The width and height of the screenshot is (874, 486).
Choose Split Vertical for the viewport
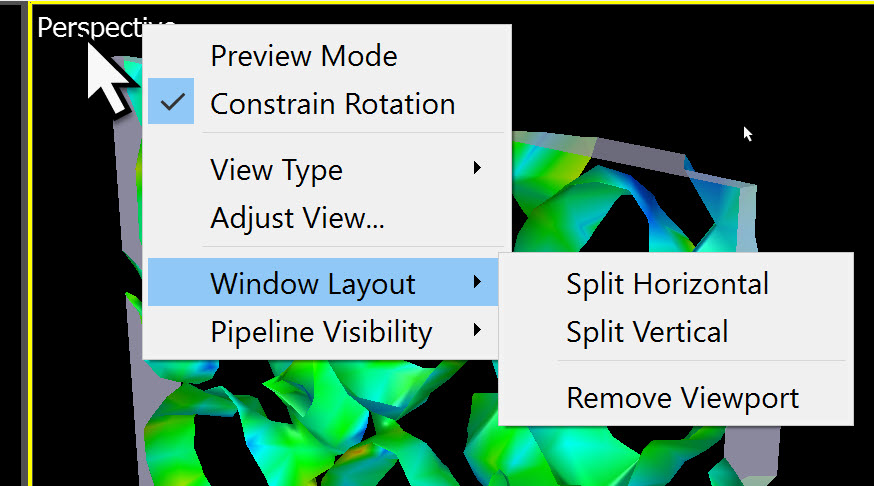click(x=647, y=332)
